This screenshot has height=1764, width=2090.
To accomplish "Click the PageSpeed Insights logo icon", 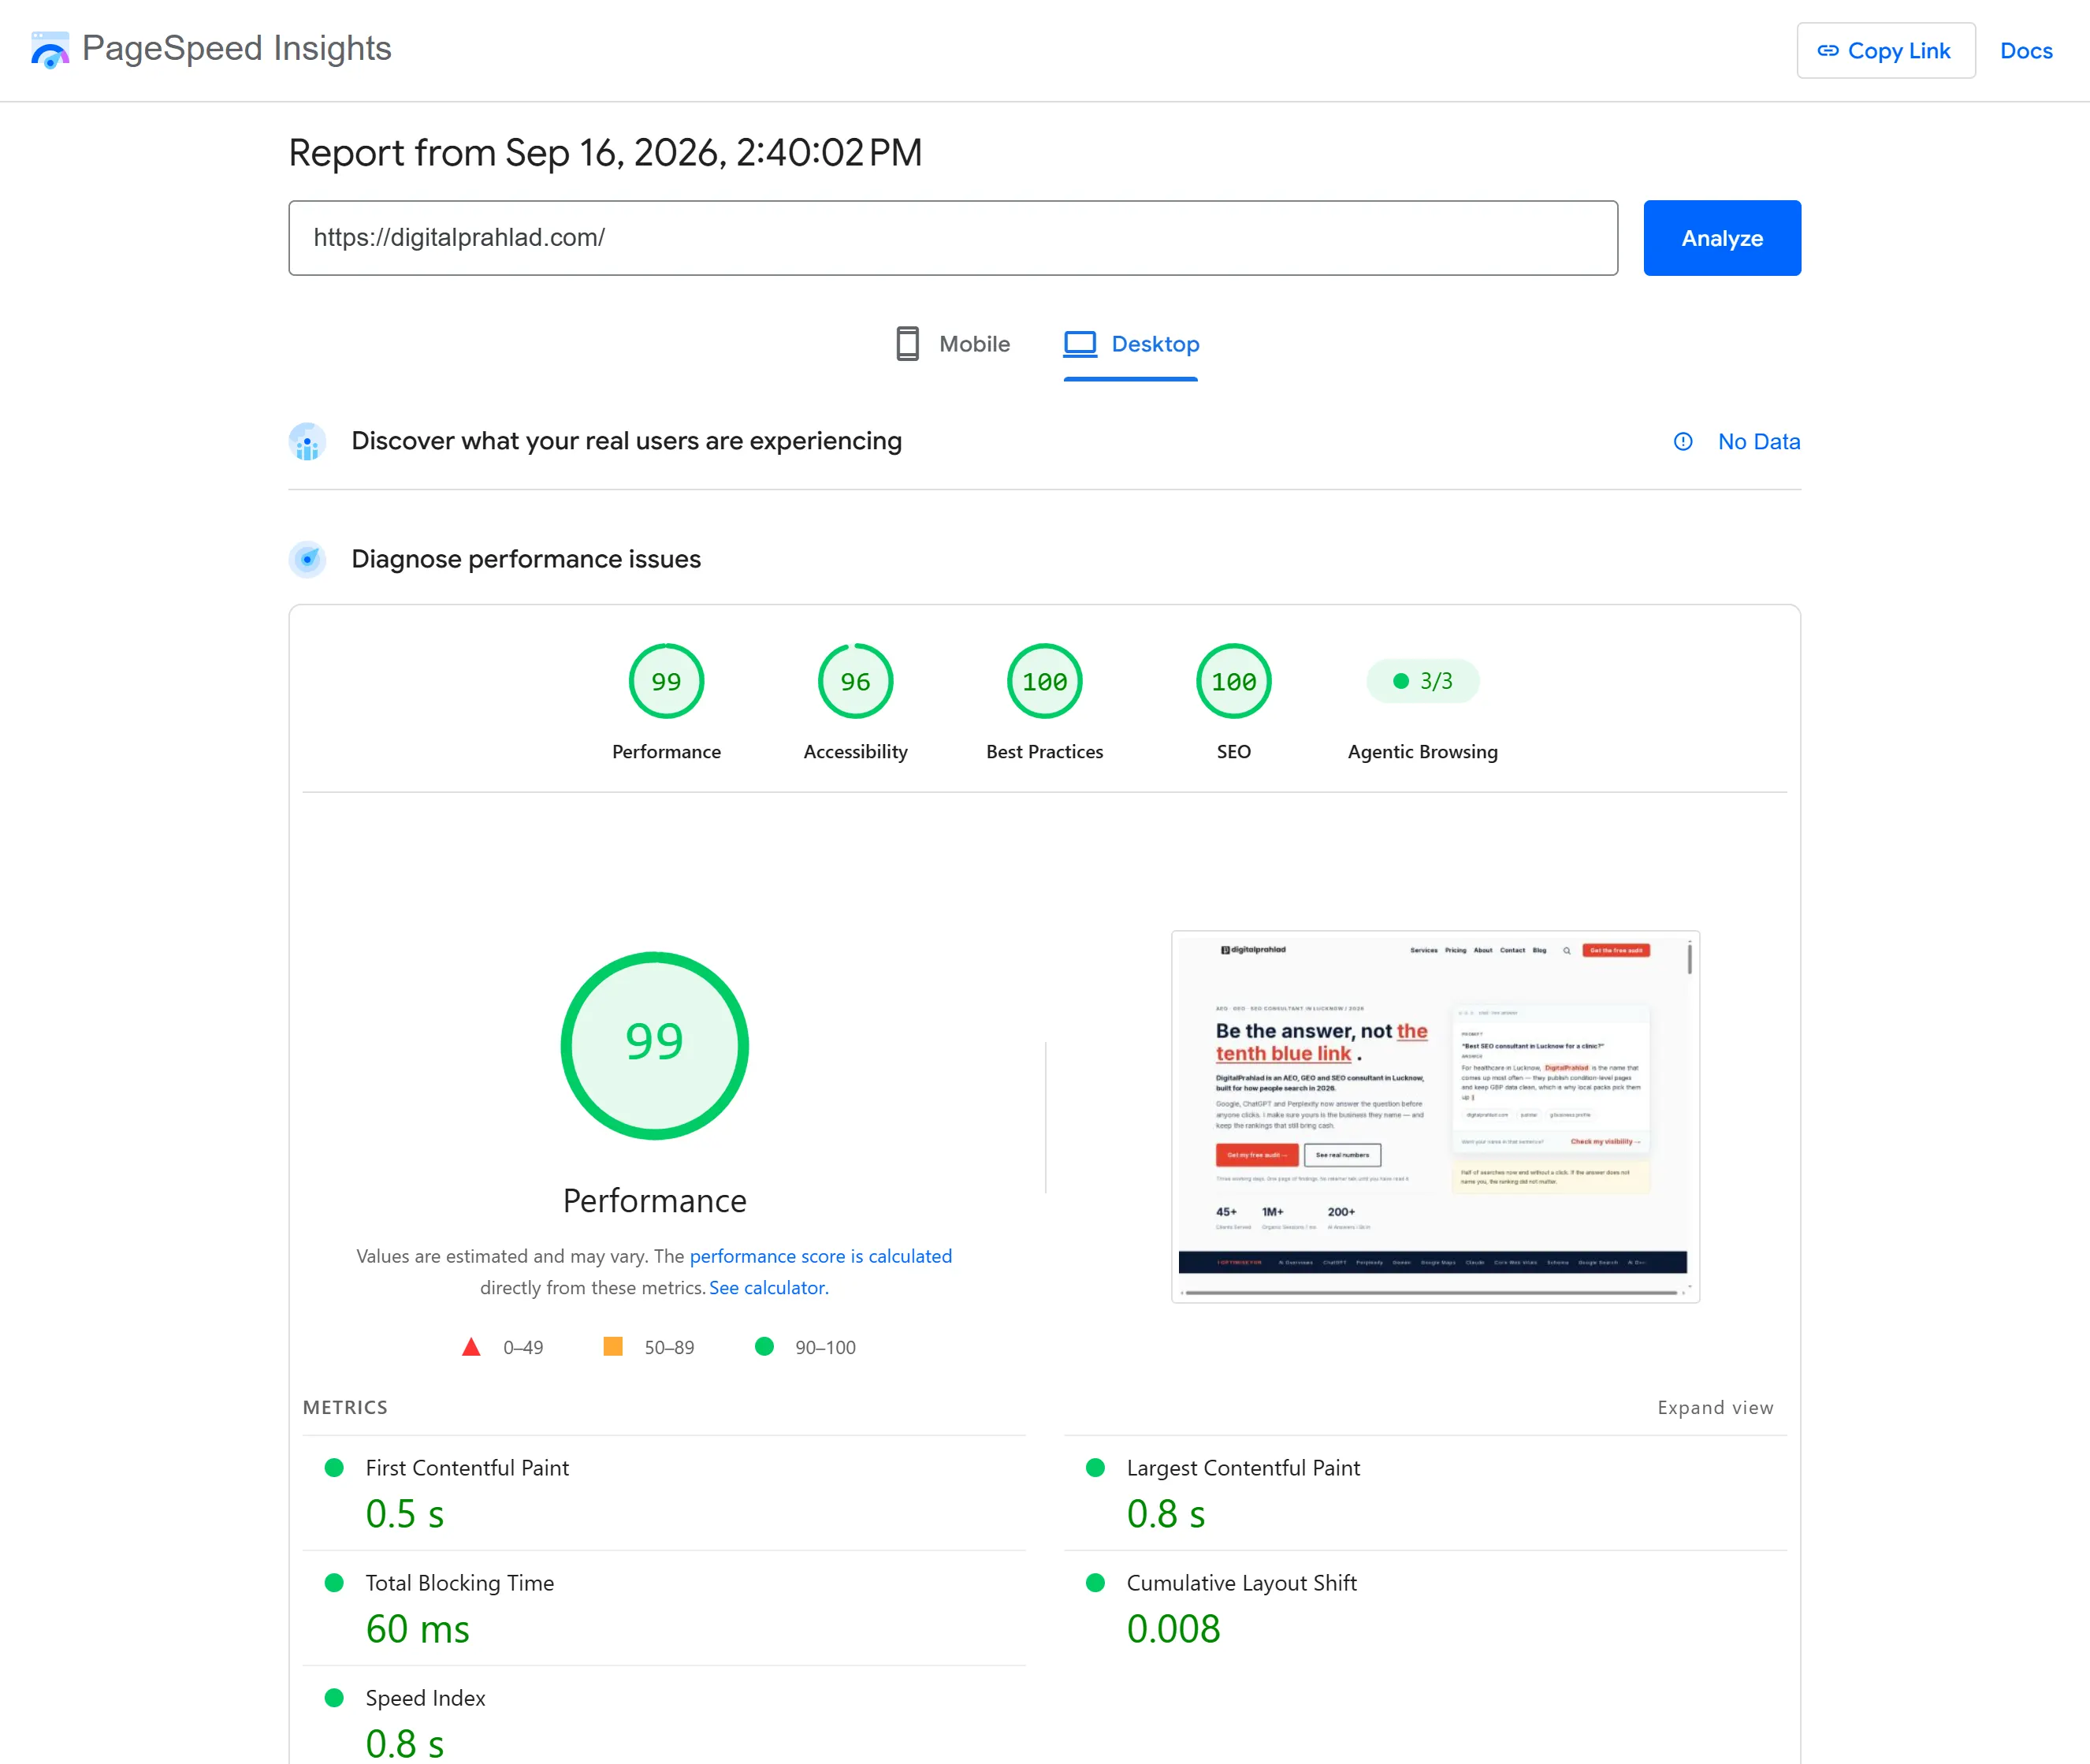I will tap(50, 49).
